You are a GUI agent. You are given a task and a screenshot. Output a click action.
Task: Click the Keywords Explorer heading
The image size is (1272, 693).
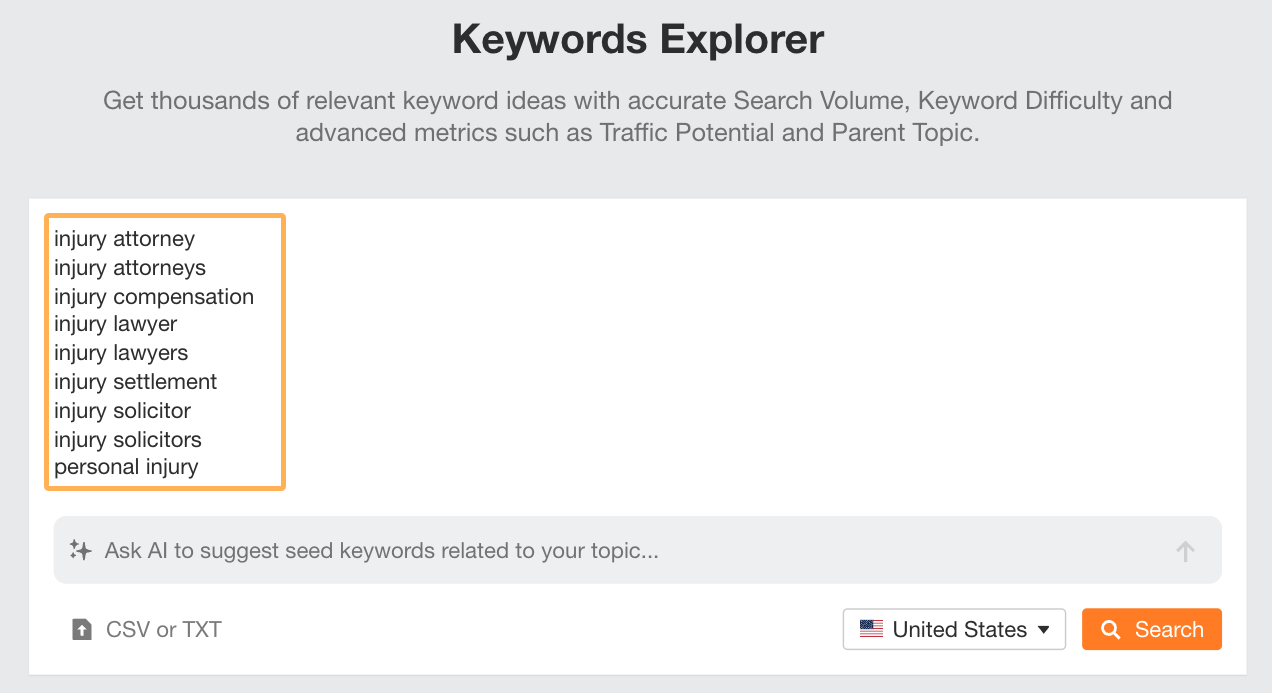coord(638,40)
